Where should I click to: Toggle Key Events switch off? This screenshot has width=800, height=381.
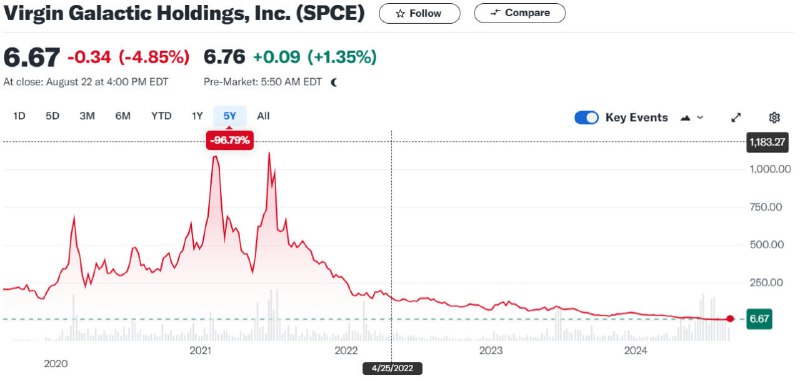tap(586, 118)
